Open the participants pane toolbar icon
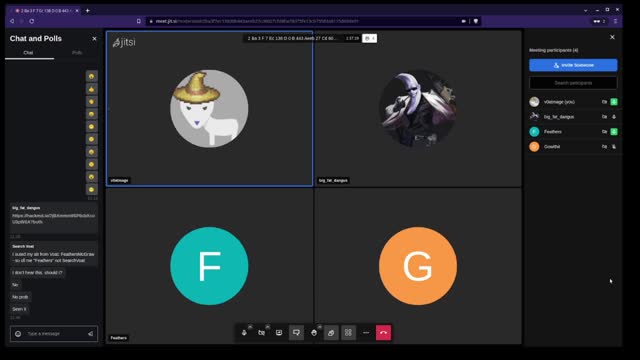The height and width of the screenshot is (360, 640). click(x=331, y=333)
